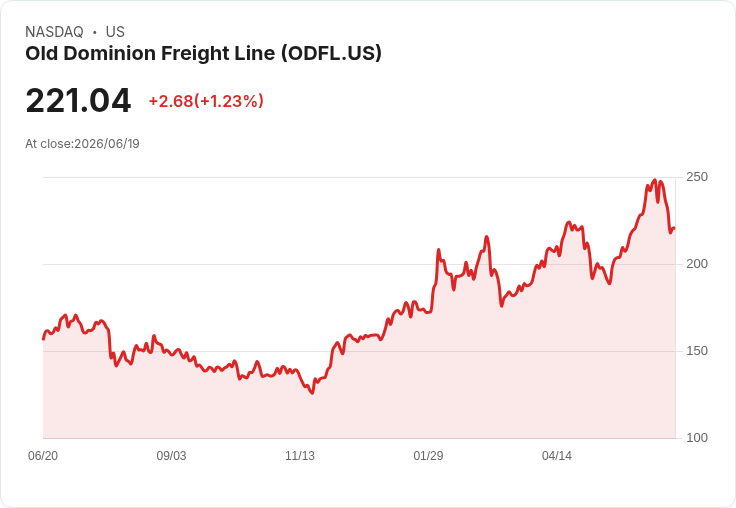
Task: Click the sharp spike near 01/29
Action: click(x=438, y=250)
